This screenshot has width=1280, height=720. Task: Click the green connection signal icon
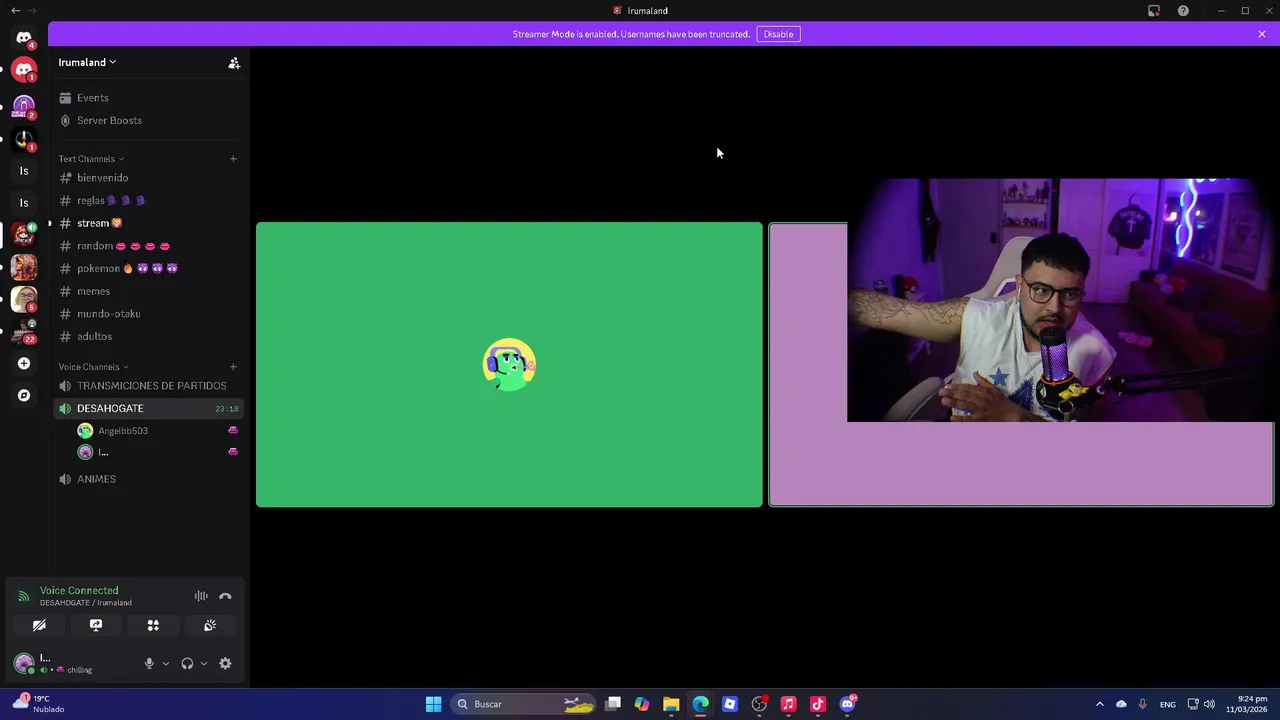[x=23, y=596]
